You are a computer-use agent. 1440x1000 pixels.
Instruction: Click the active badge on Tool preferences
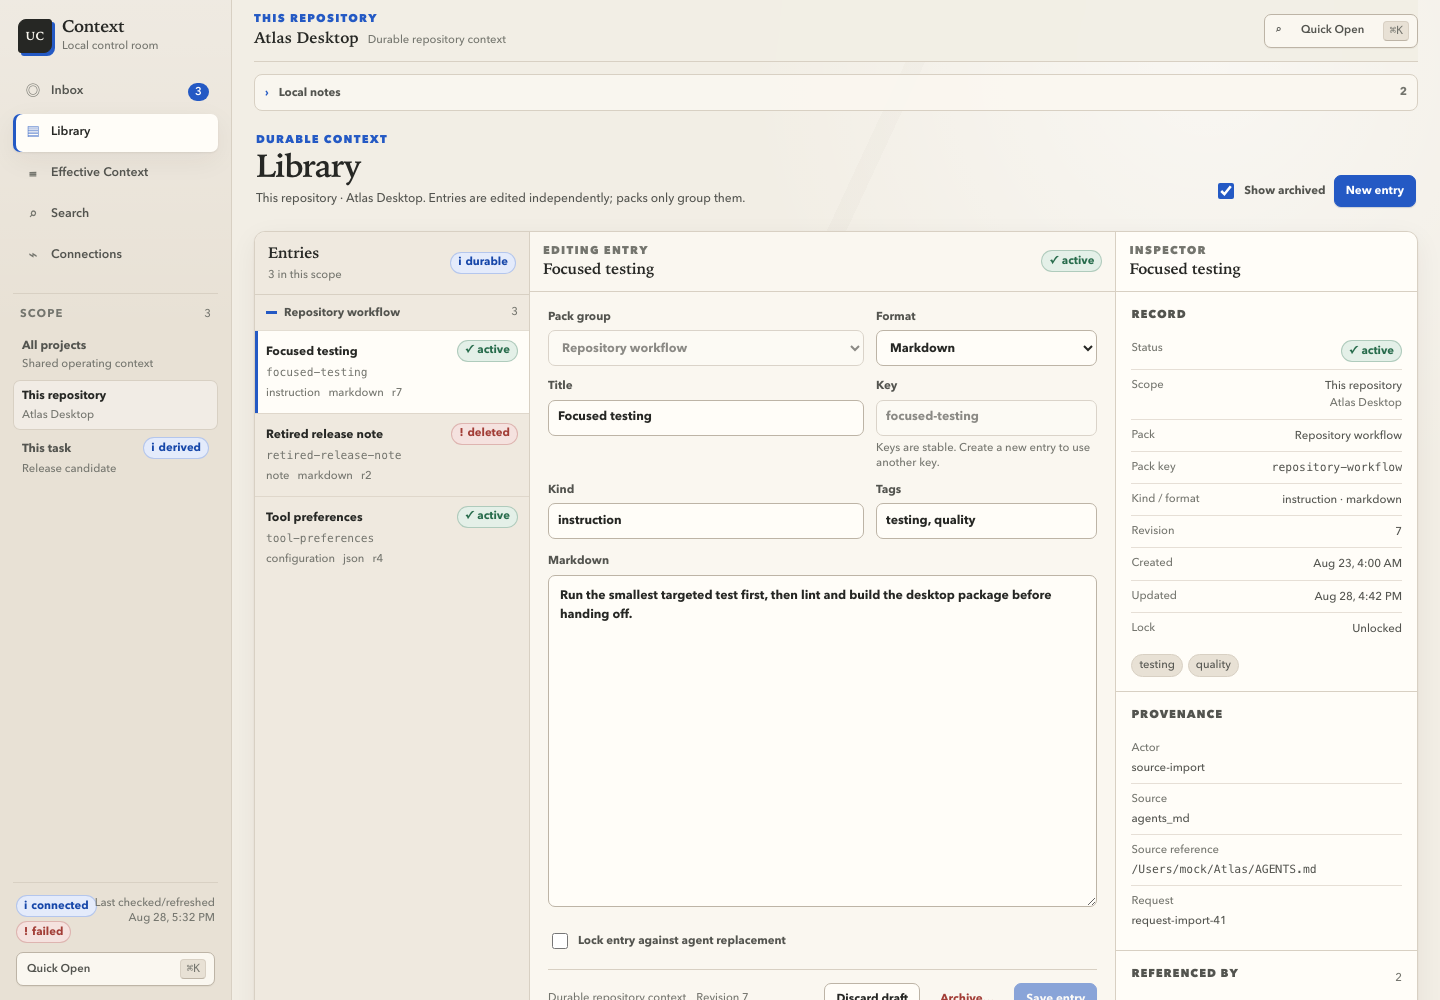tap(487, 516)
